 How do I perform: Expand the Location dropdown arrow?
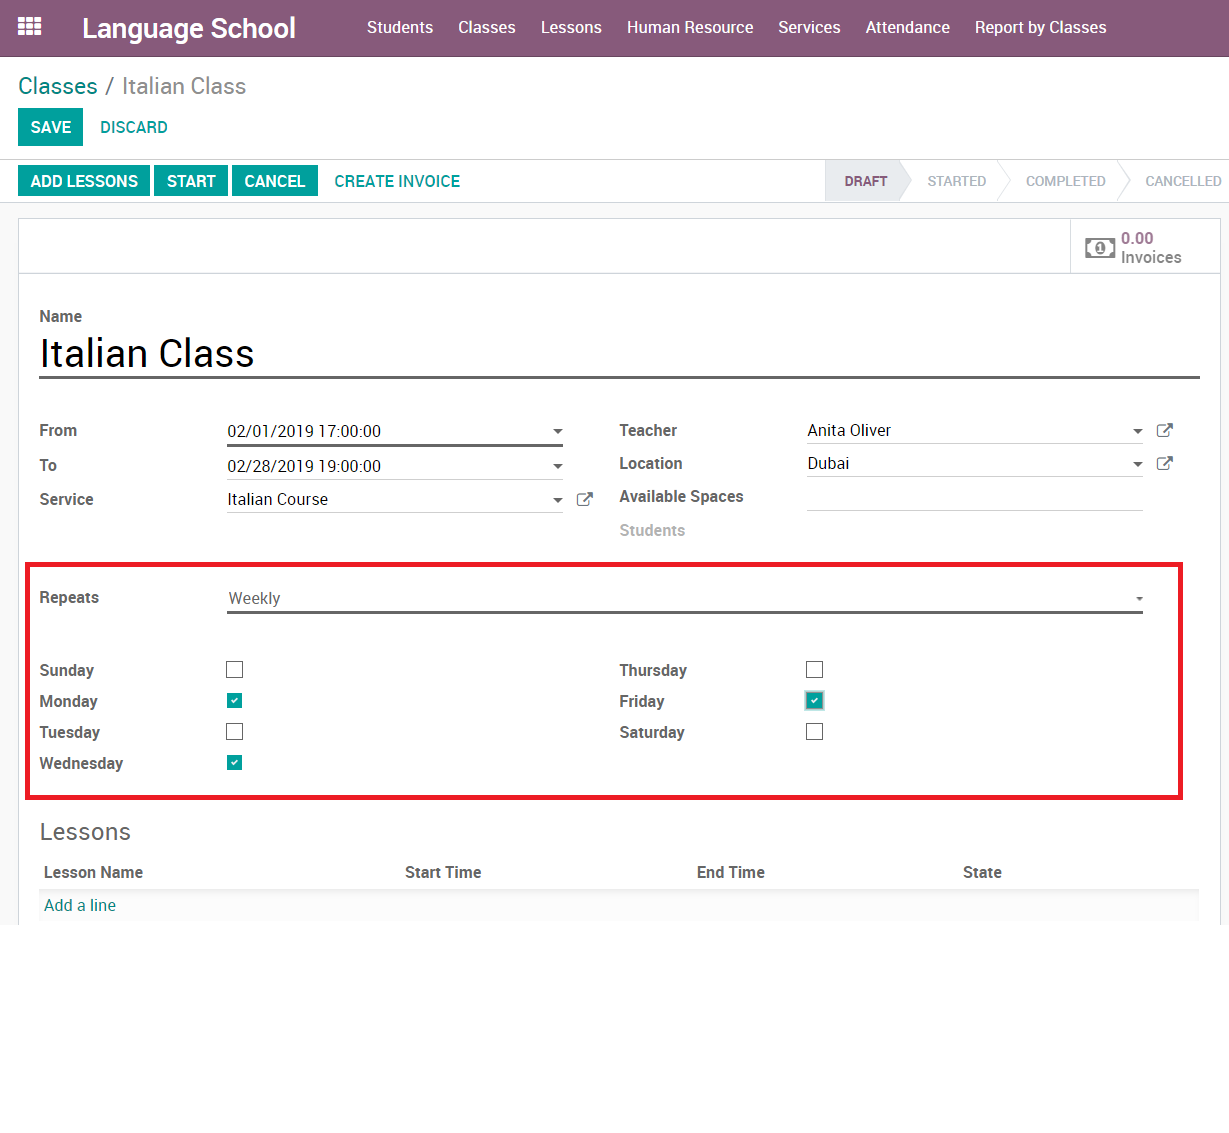[1137, 464]
